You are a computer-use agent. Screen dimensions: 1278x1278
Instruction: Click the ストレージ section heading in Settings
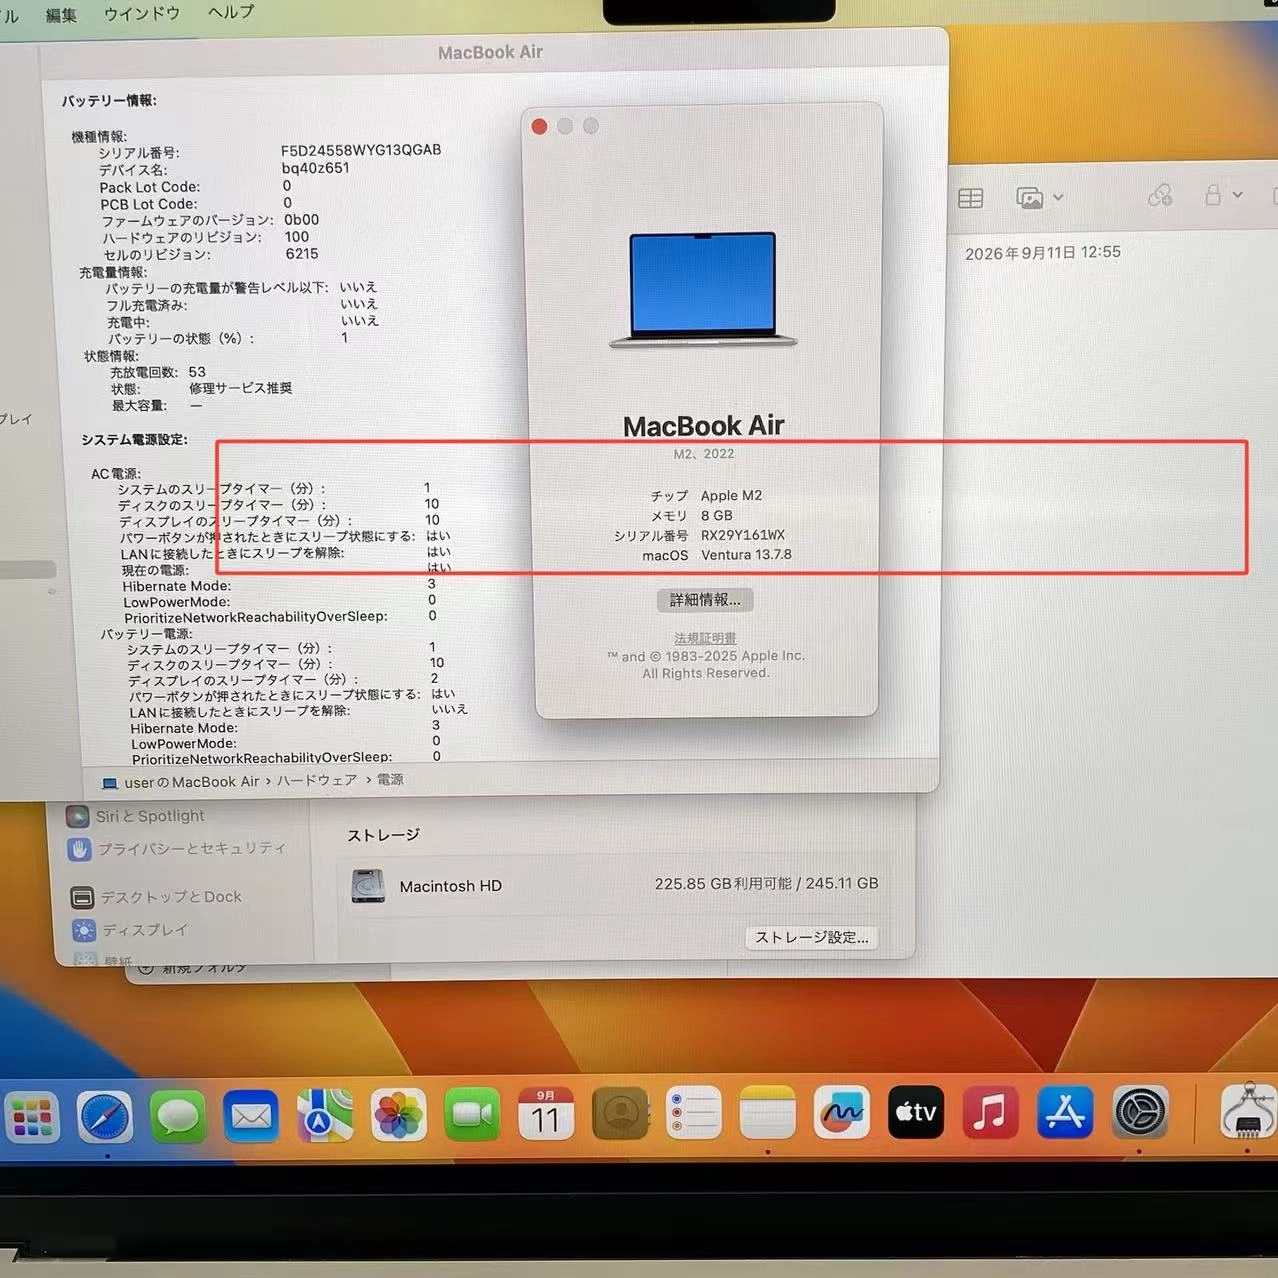coord(384,835)
